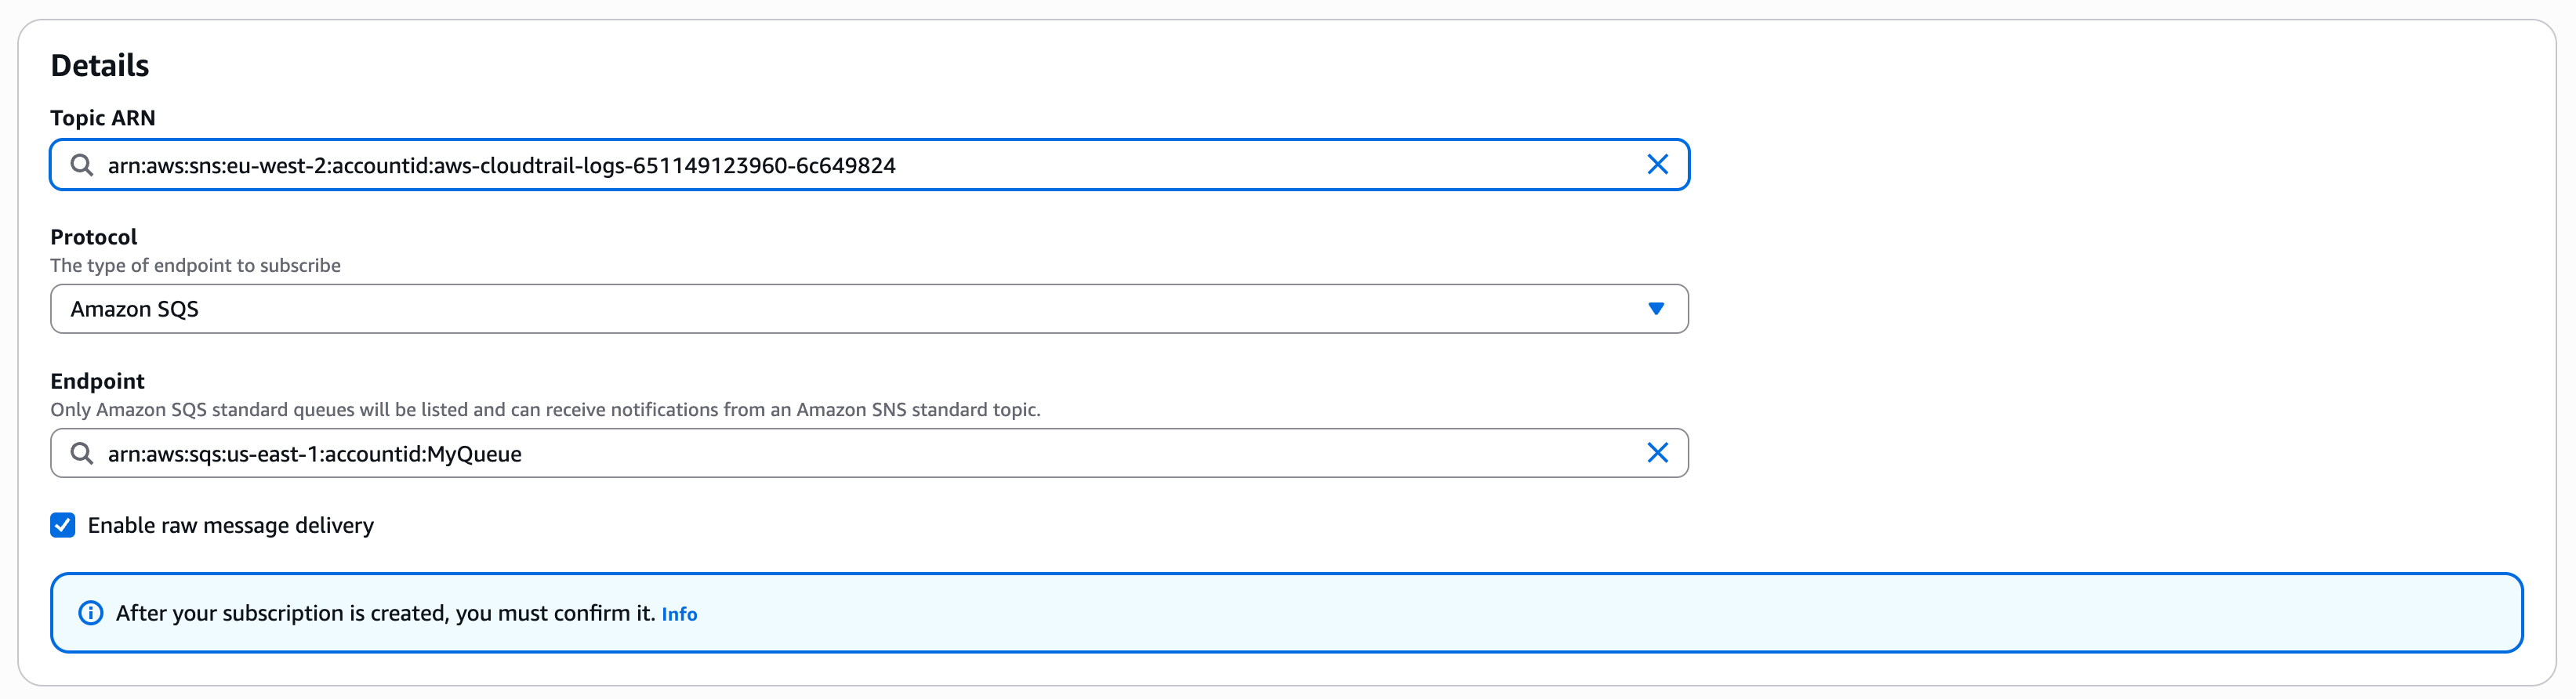This screenshot has width=2576, height=699.
Task: Clear the Topic ARN field value
Action: (1657, 165)
